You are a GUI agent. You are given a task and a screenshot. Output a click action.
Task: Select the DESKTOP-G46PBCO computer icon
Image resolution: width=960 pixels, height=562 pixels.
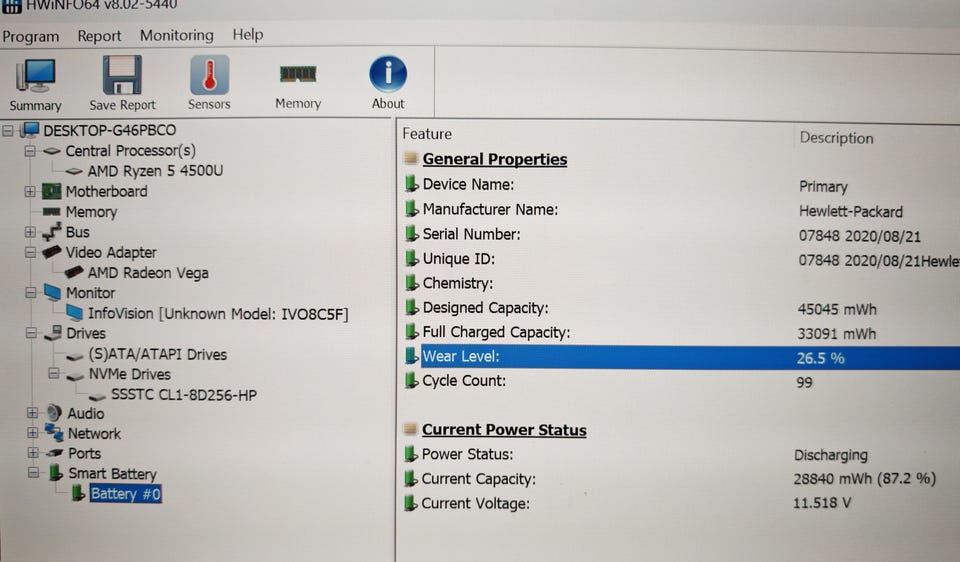coord(29,130)
